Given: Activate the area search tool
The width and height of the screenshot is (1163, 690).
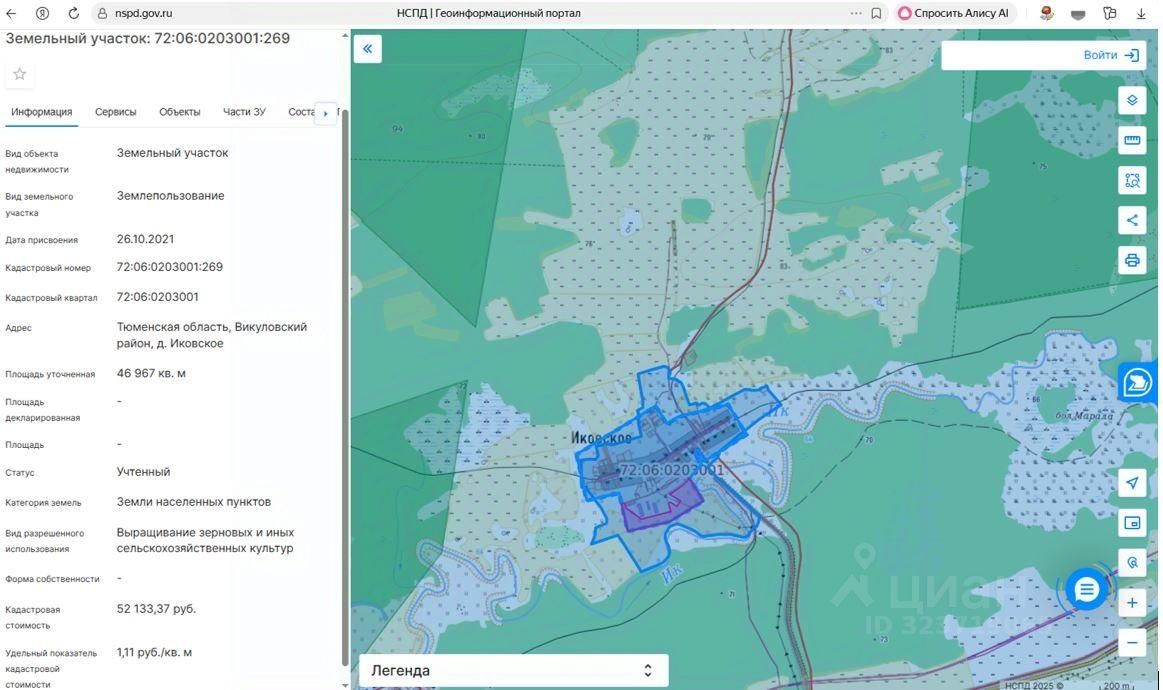Looking at the screenshot, I should coord(1132,181).
